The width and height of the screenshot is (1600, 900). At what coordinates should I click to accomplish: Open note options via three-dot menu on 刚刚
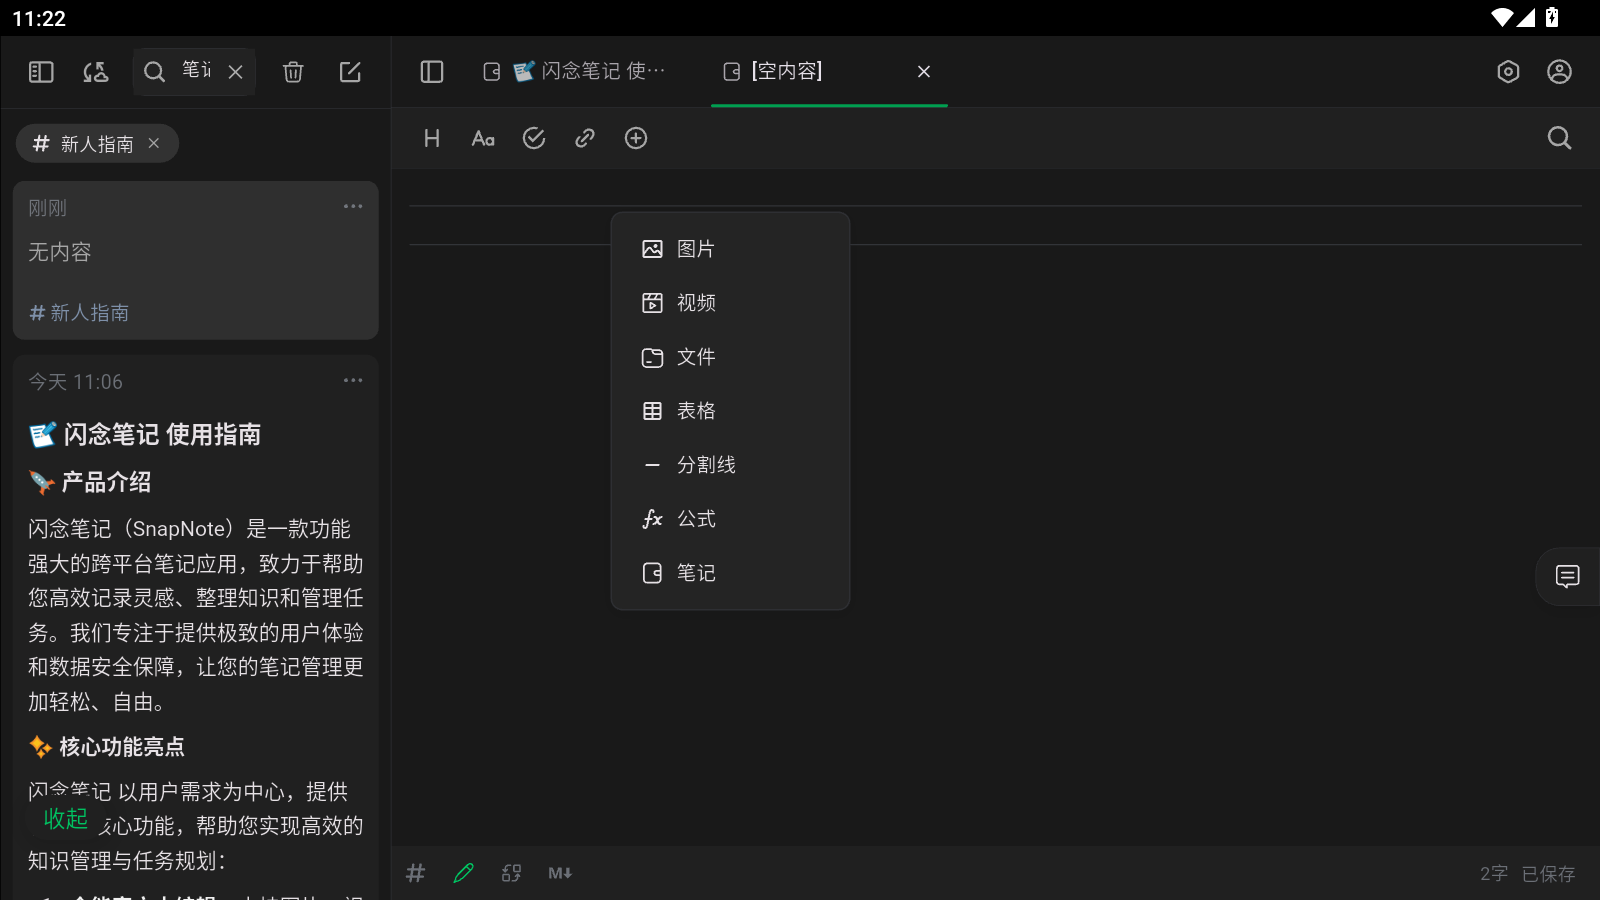click(x=352, y=206)
